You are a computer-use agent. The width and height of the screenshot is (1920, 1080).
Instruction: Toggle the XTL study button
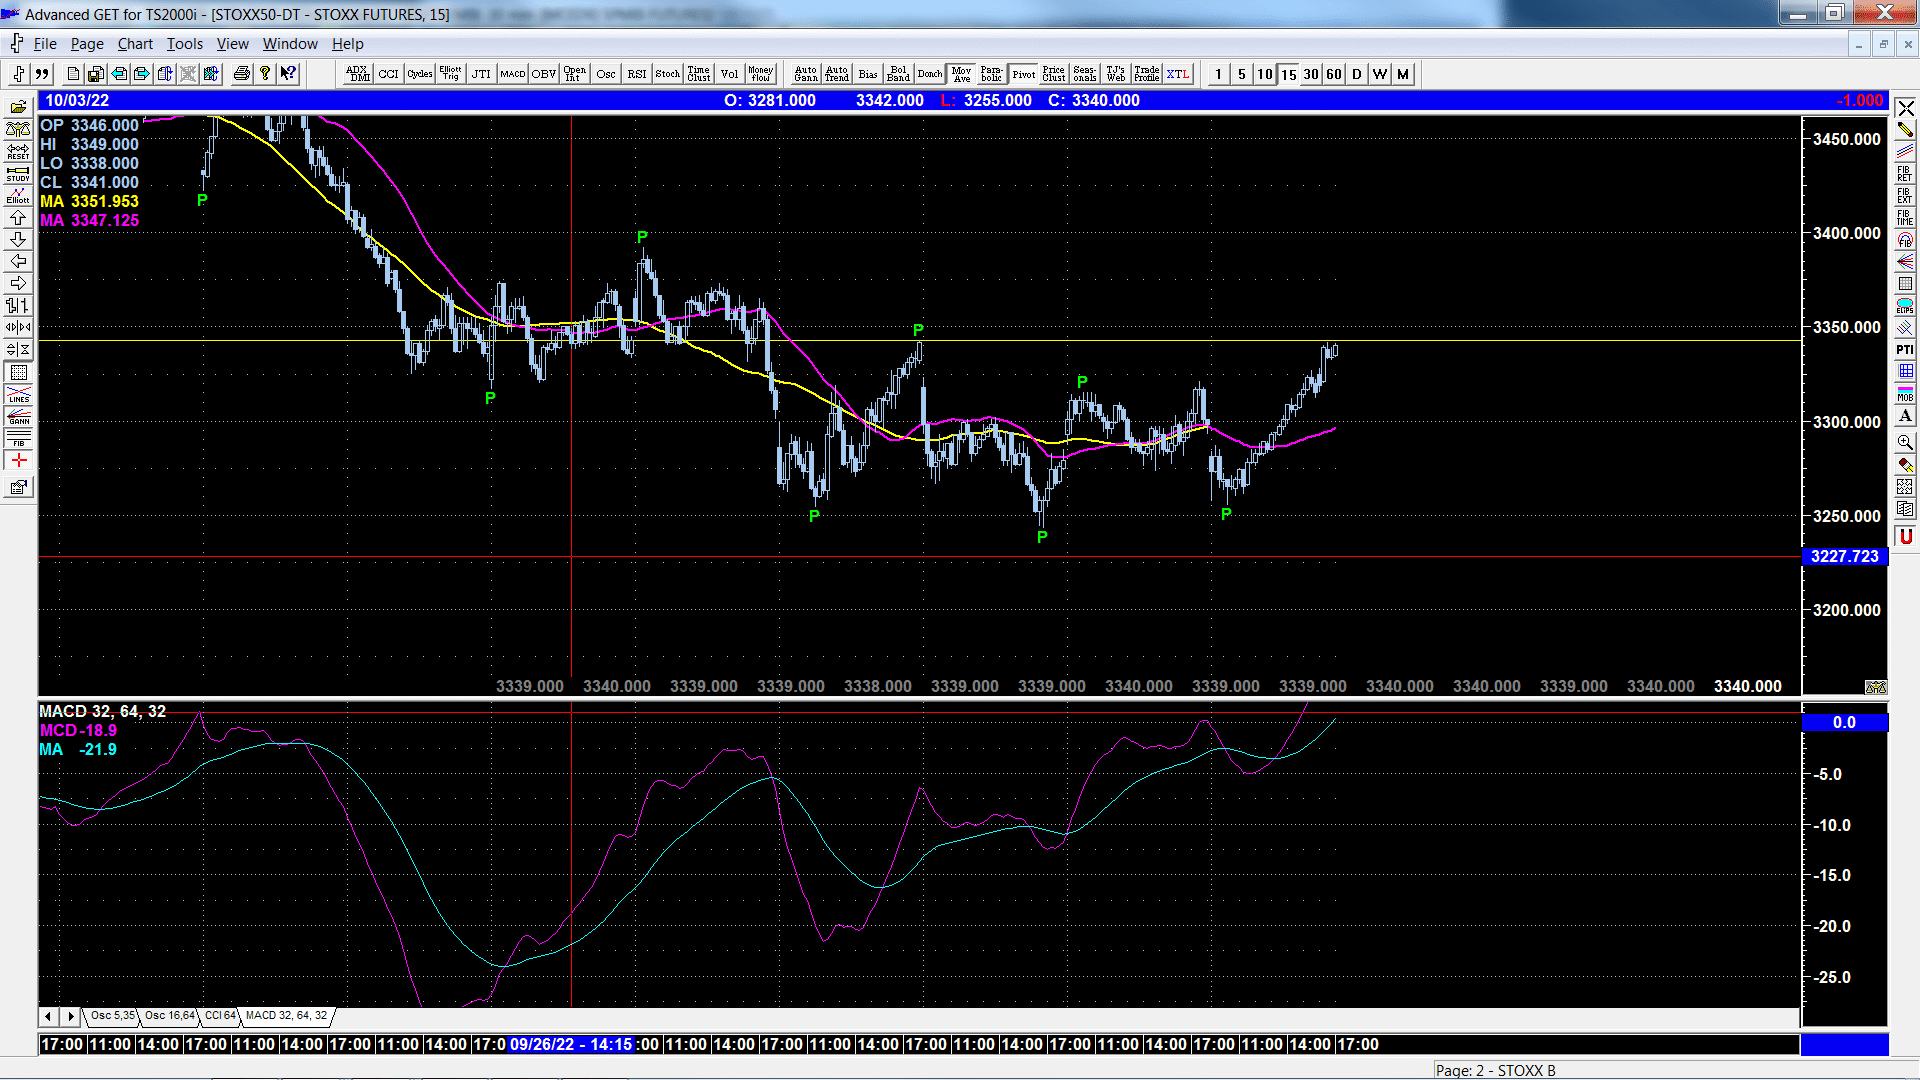click(1178, 74)
